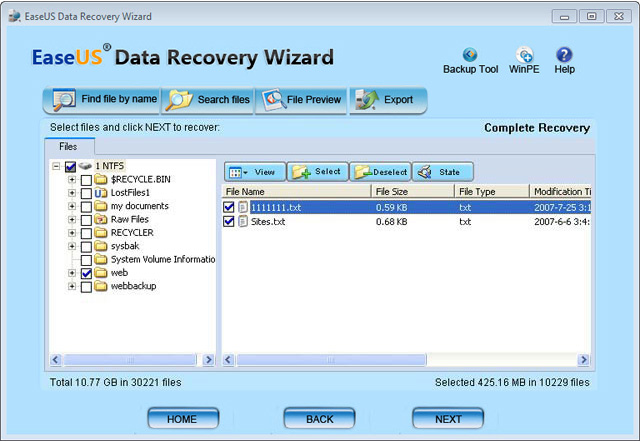Viewport: 640px width, 442px height.
Task: Click the sysbak folder icon
Action: [100, 246]
